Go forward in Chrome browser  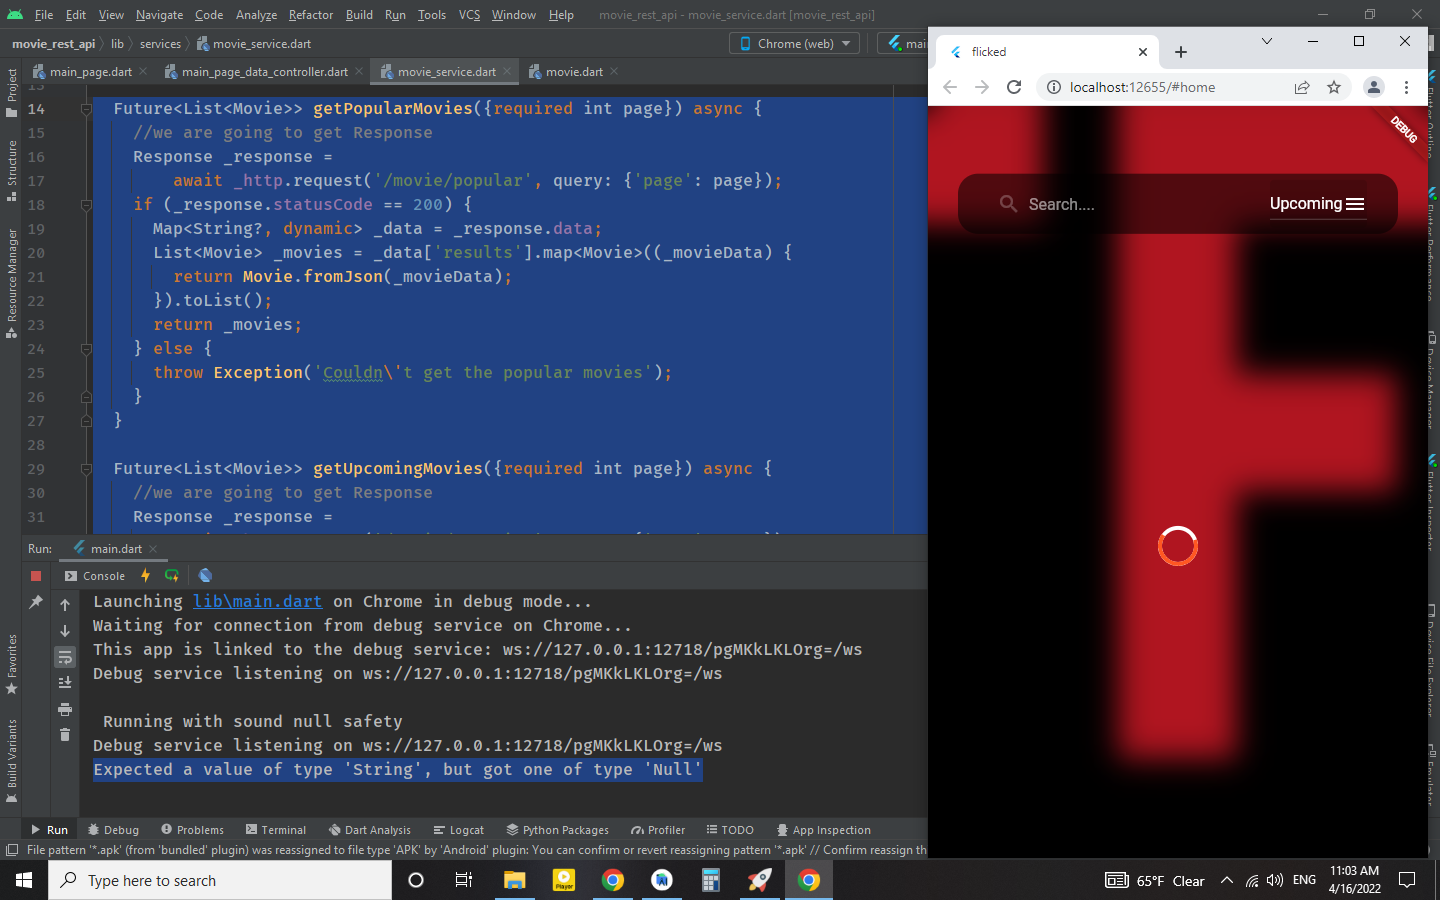982,87
